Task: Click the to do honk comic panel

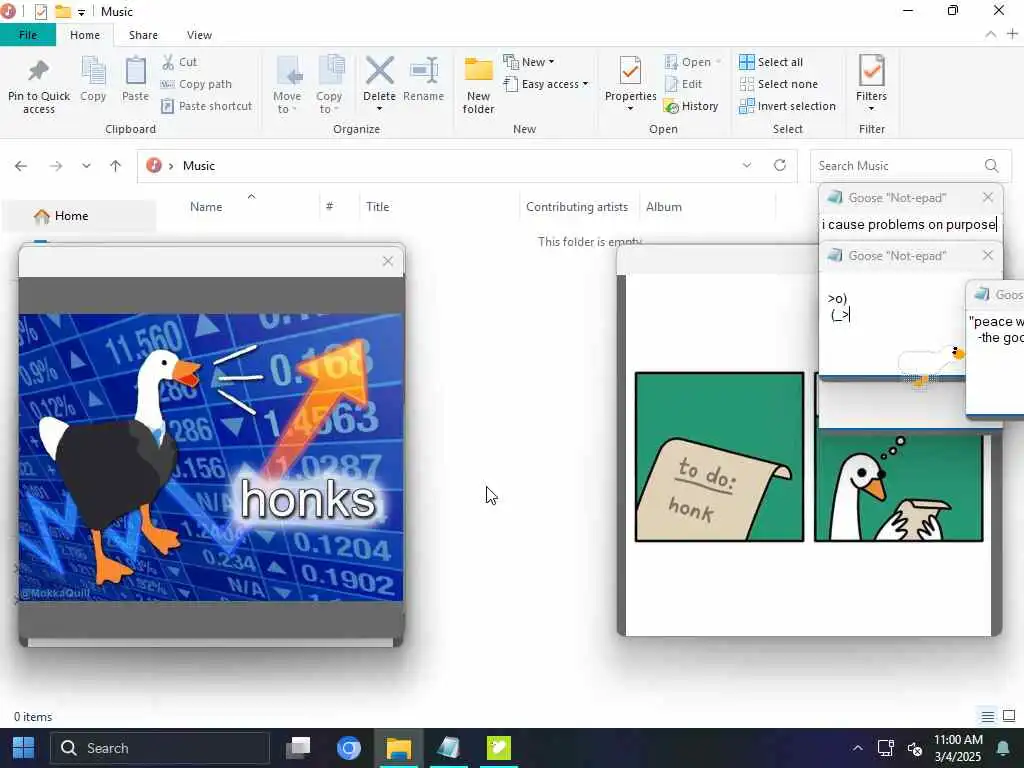Action: tap(719, 457)
